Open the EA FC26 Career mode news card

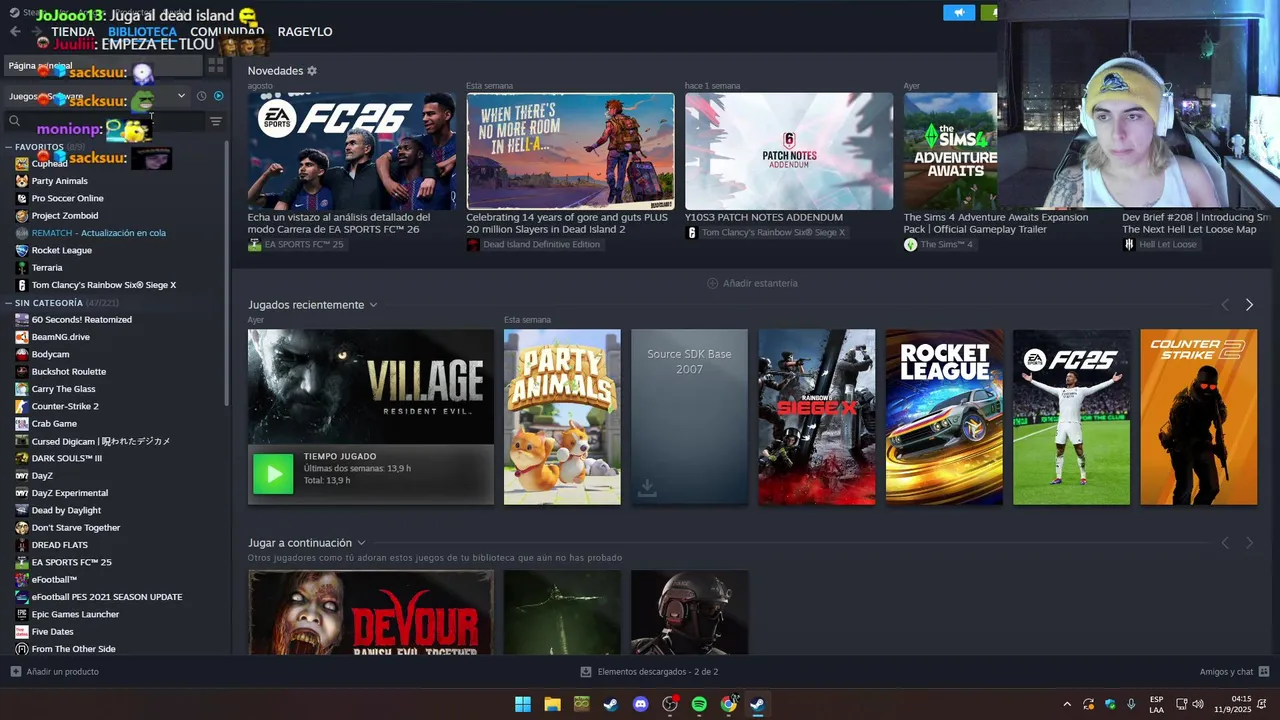[352, 151]
